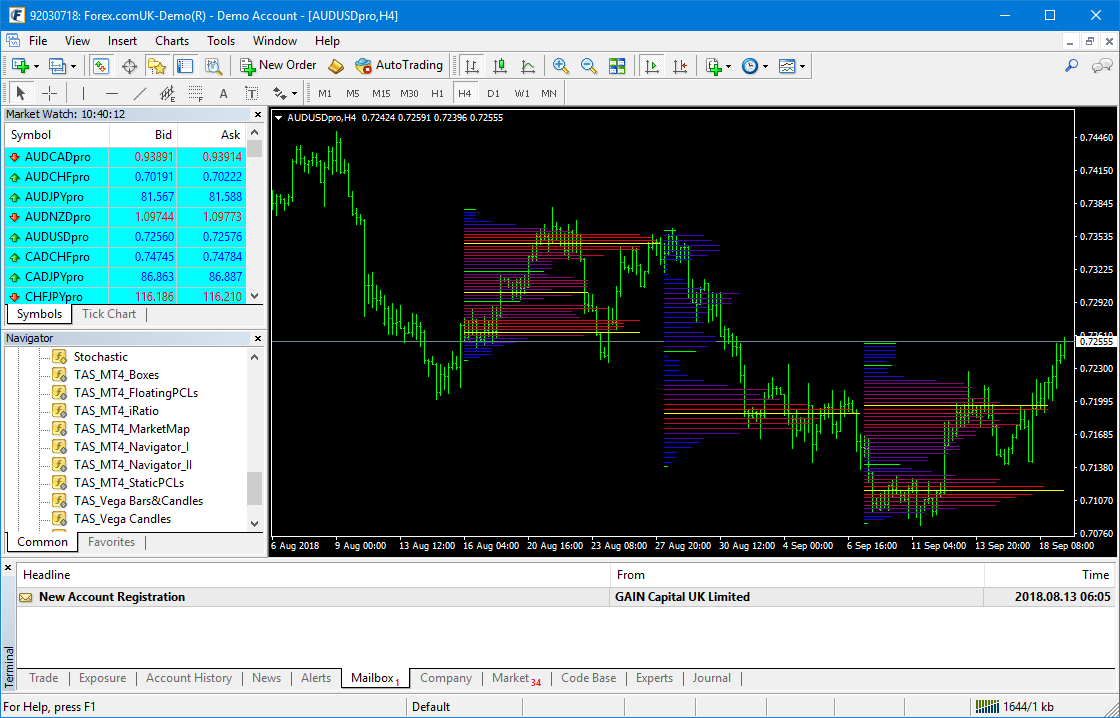Open the Data Window crosshair-circle icon
1120x718 pixels.
129,66
